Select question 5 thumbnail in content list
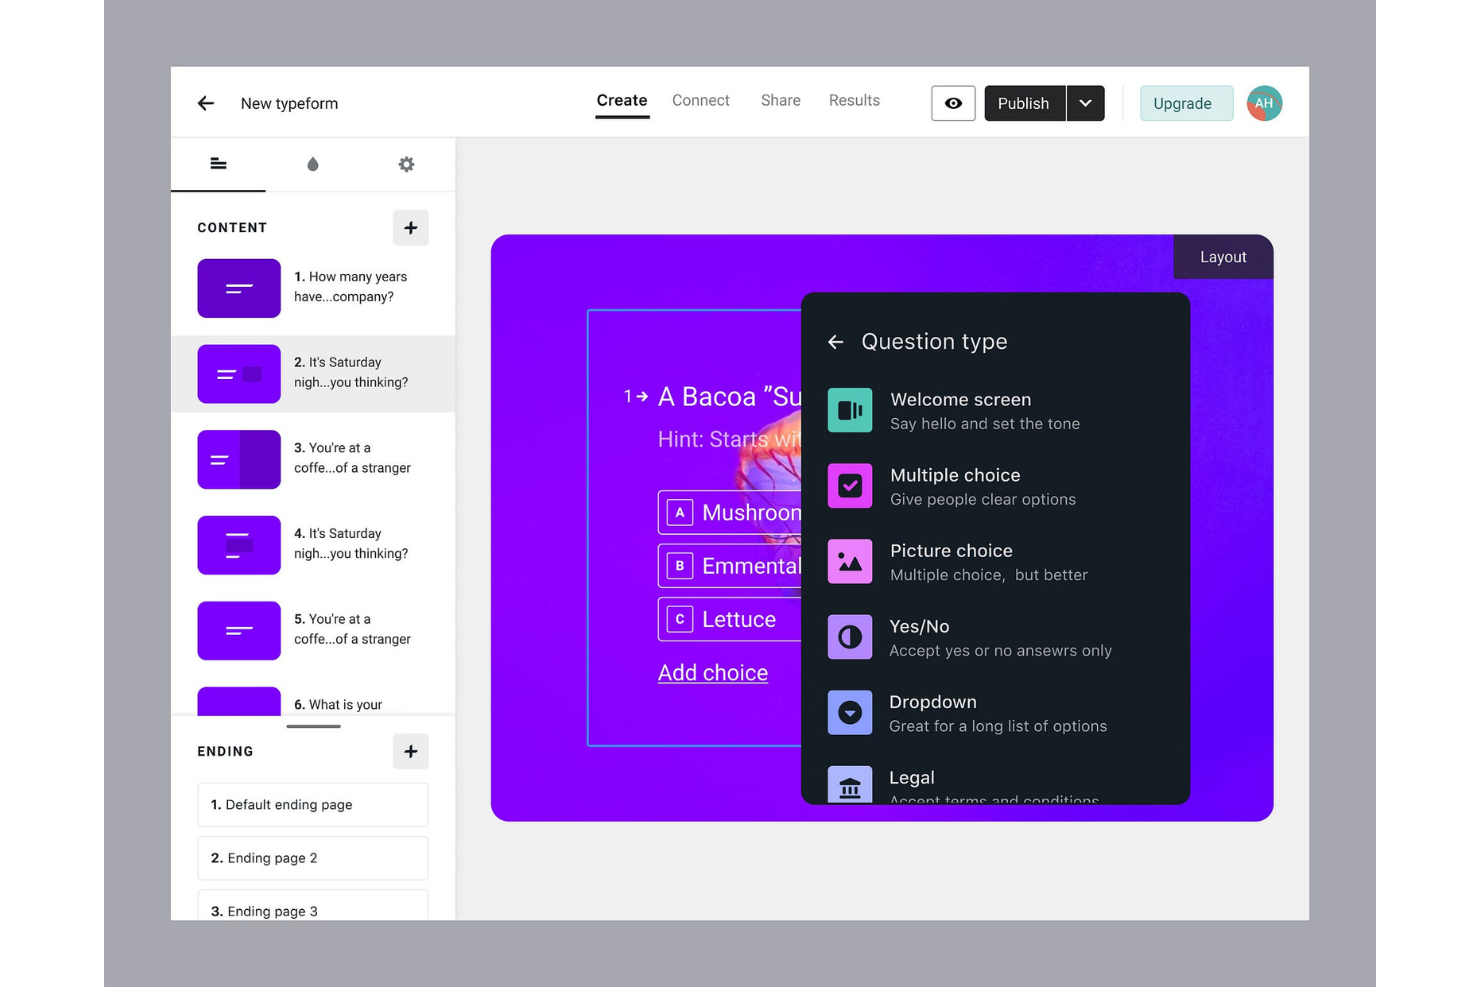Image resolution: width=1480 pixels, height=987 pixels. [239, 631]
